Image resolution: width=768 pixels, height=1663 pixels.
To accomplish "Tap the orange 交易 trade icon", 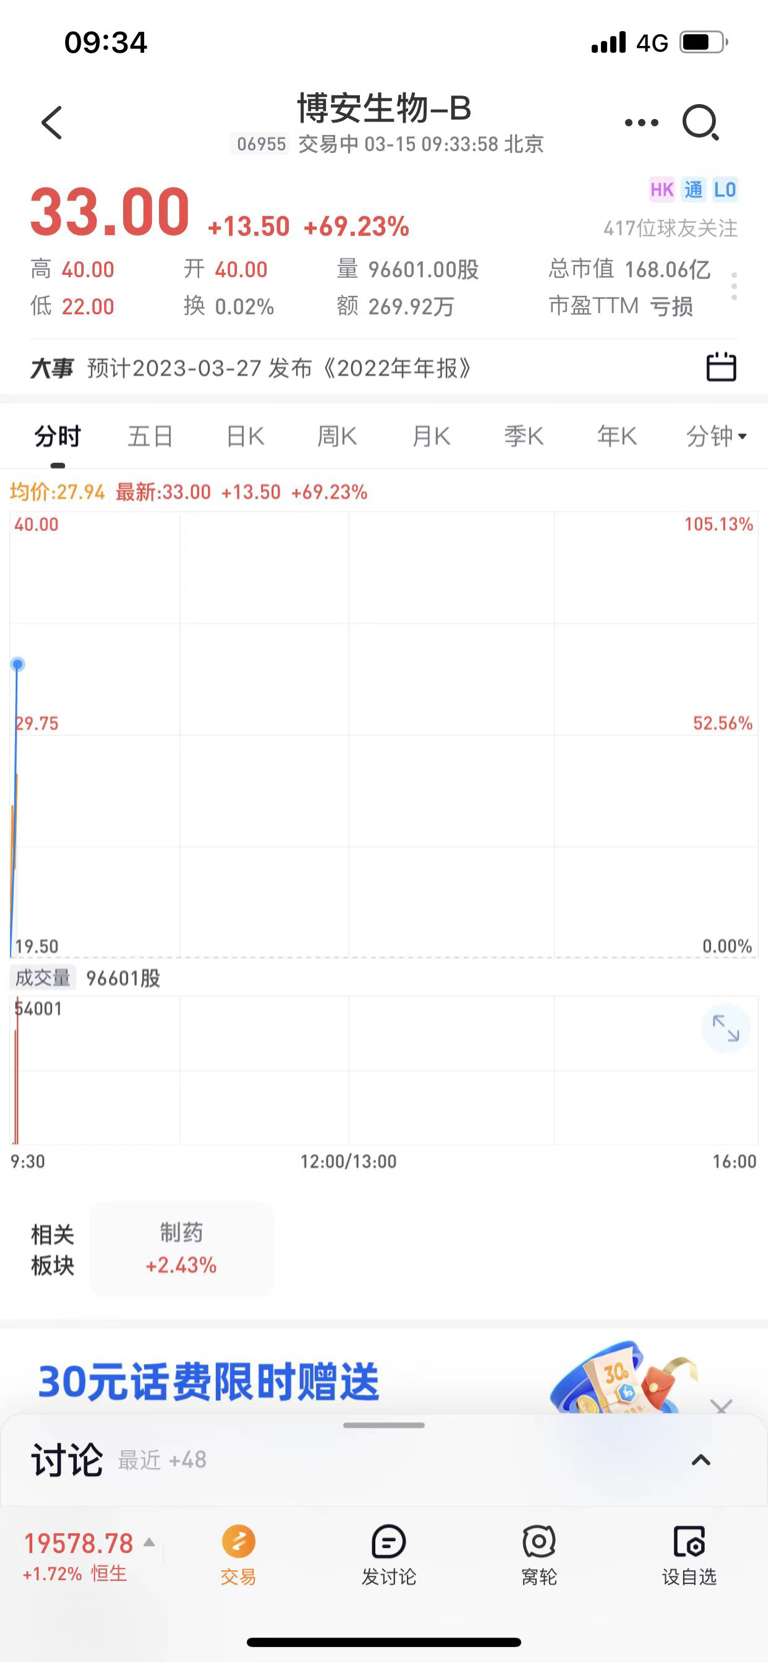I will tap(238, 1541).
